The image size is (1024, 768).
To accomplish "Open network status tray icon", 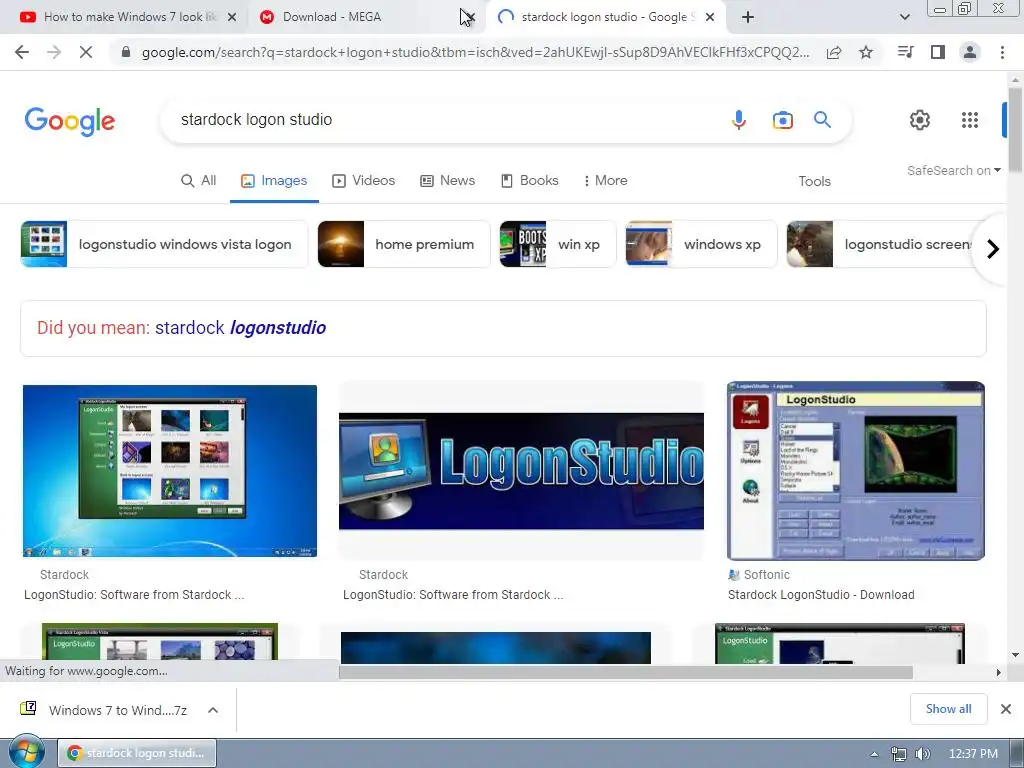I will [x=899, y=754].
